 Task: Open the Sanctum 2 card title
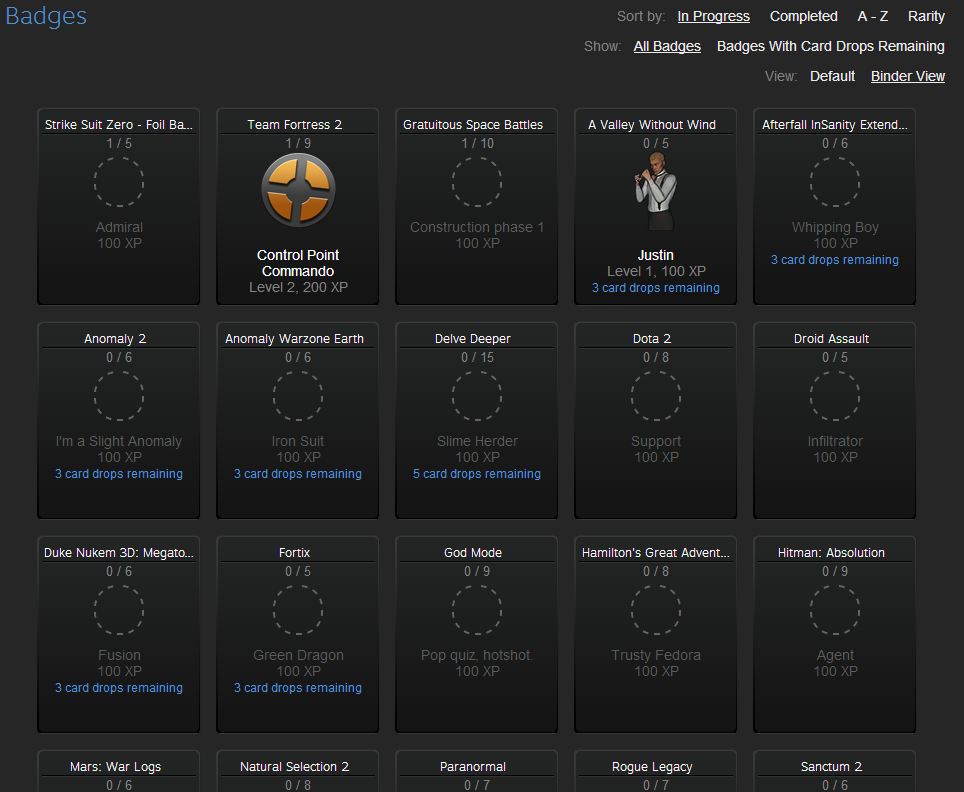point(831,767)
